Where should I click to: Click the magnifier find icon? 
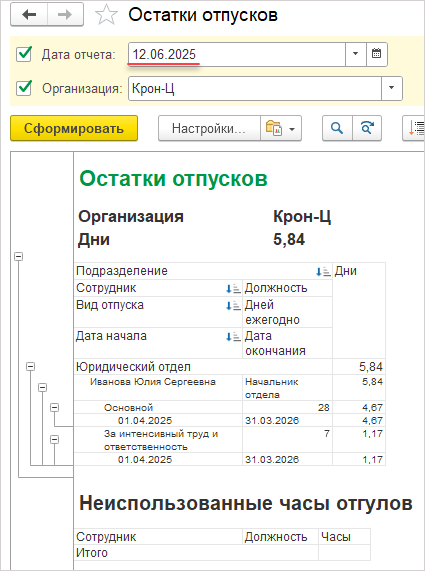pos(337,128)
